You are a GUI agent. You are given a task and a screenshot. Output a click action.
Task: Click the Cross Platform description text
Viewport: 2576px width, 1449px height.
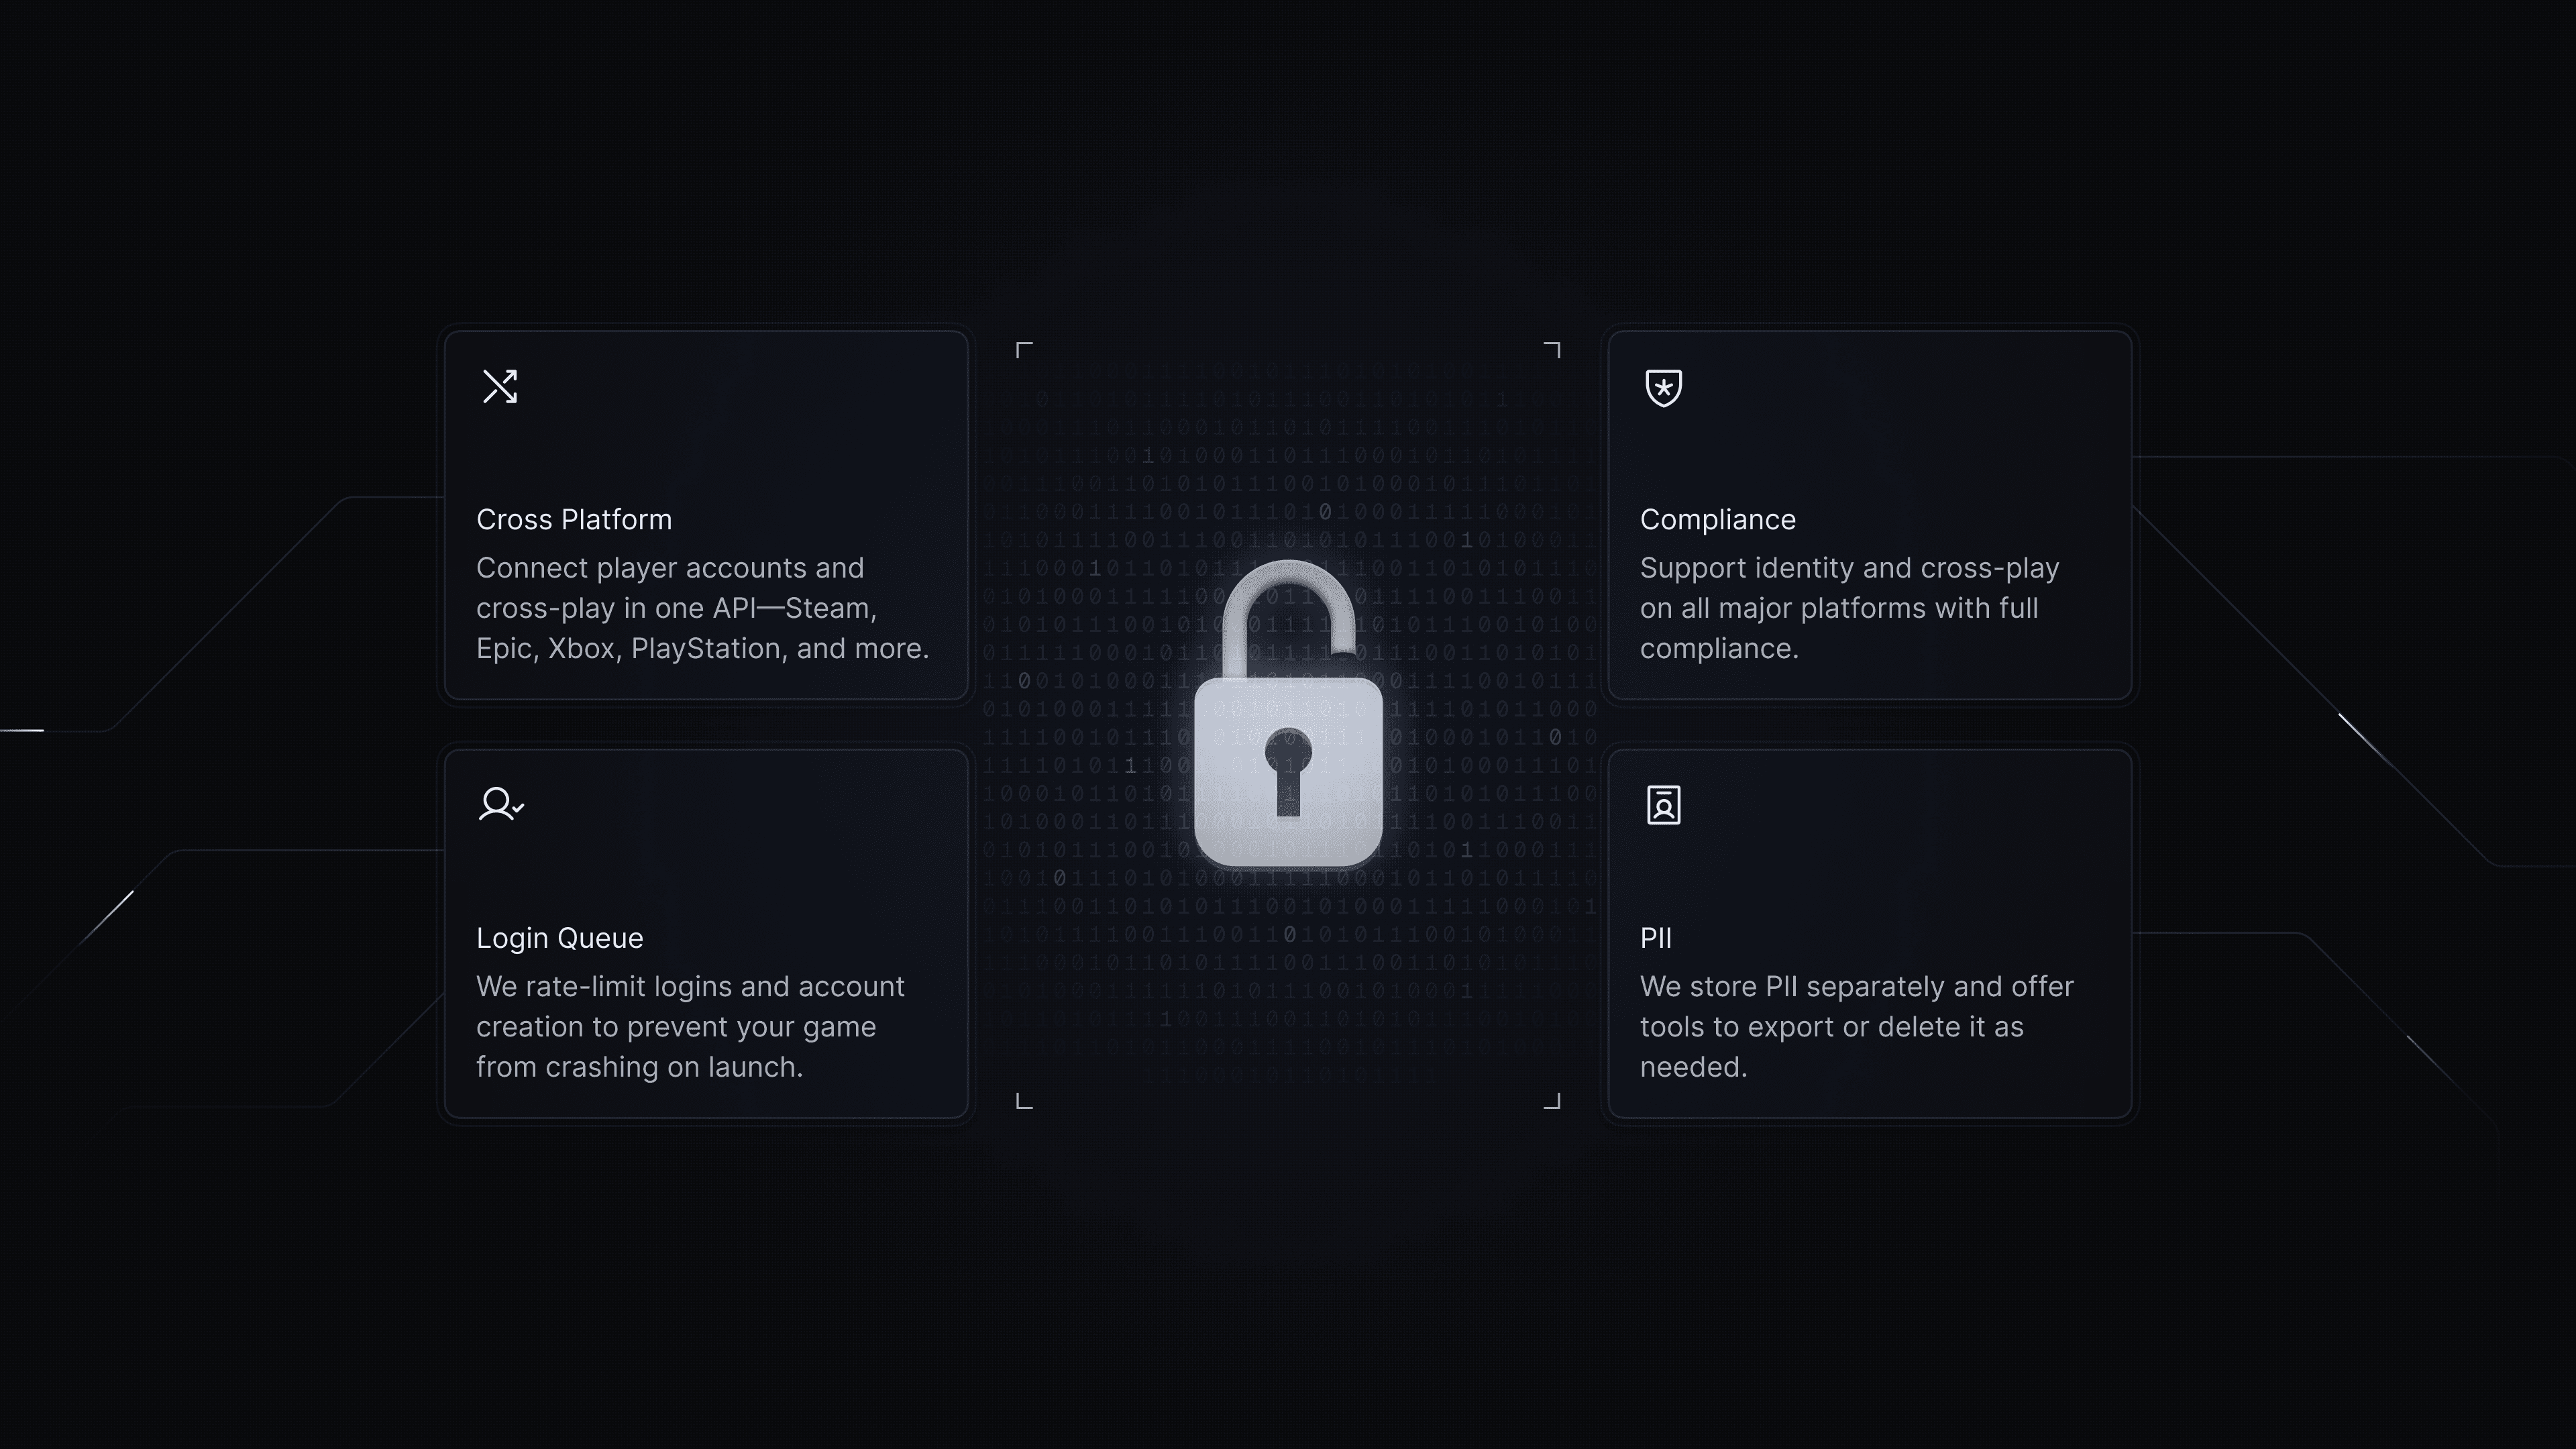click(x=703, y=608)
